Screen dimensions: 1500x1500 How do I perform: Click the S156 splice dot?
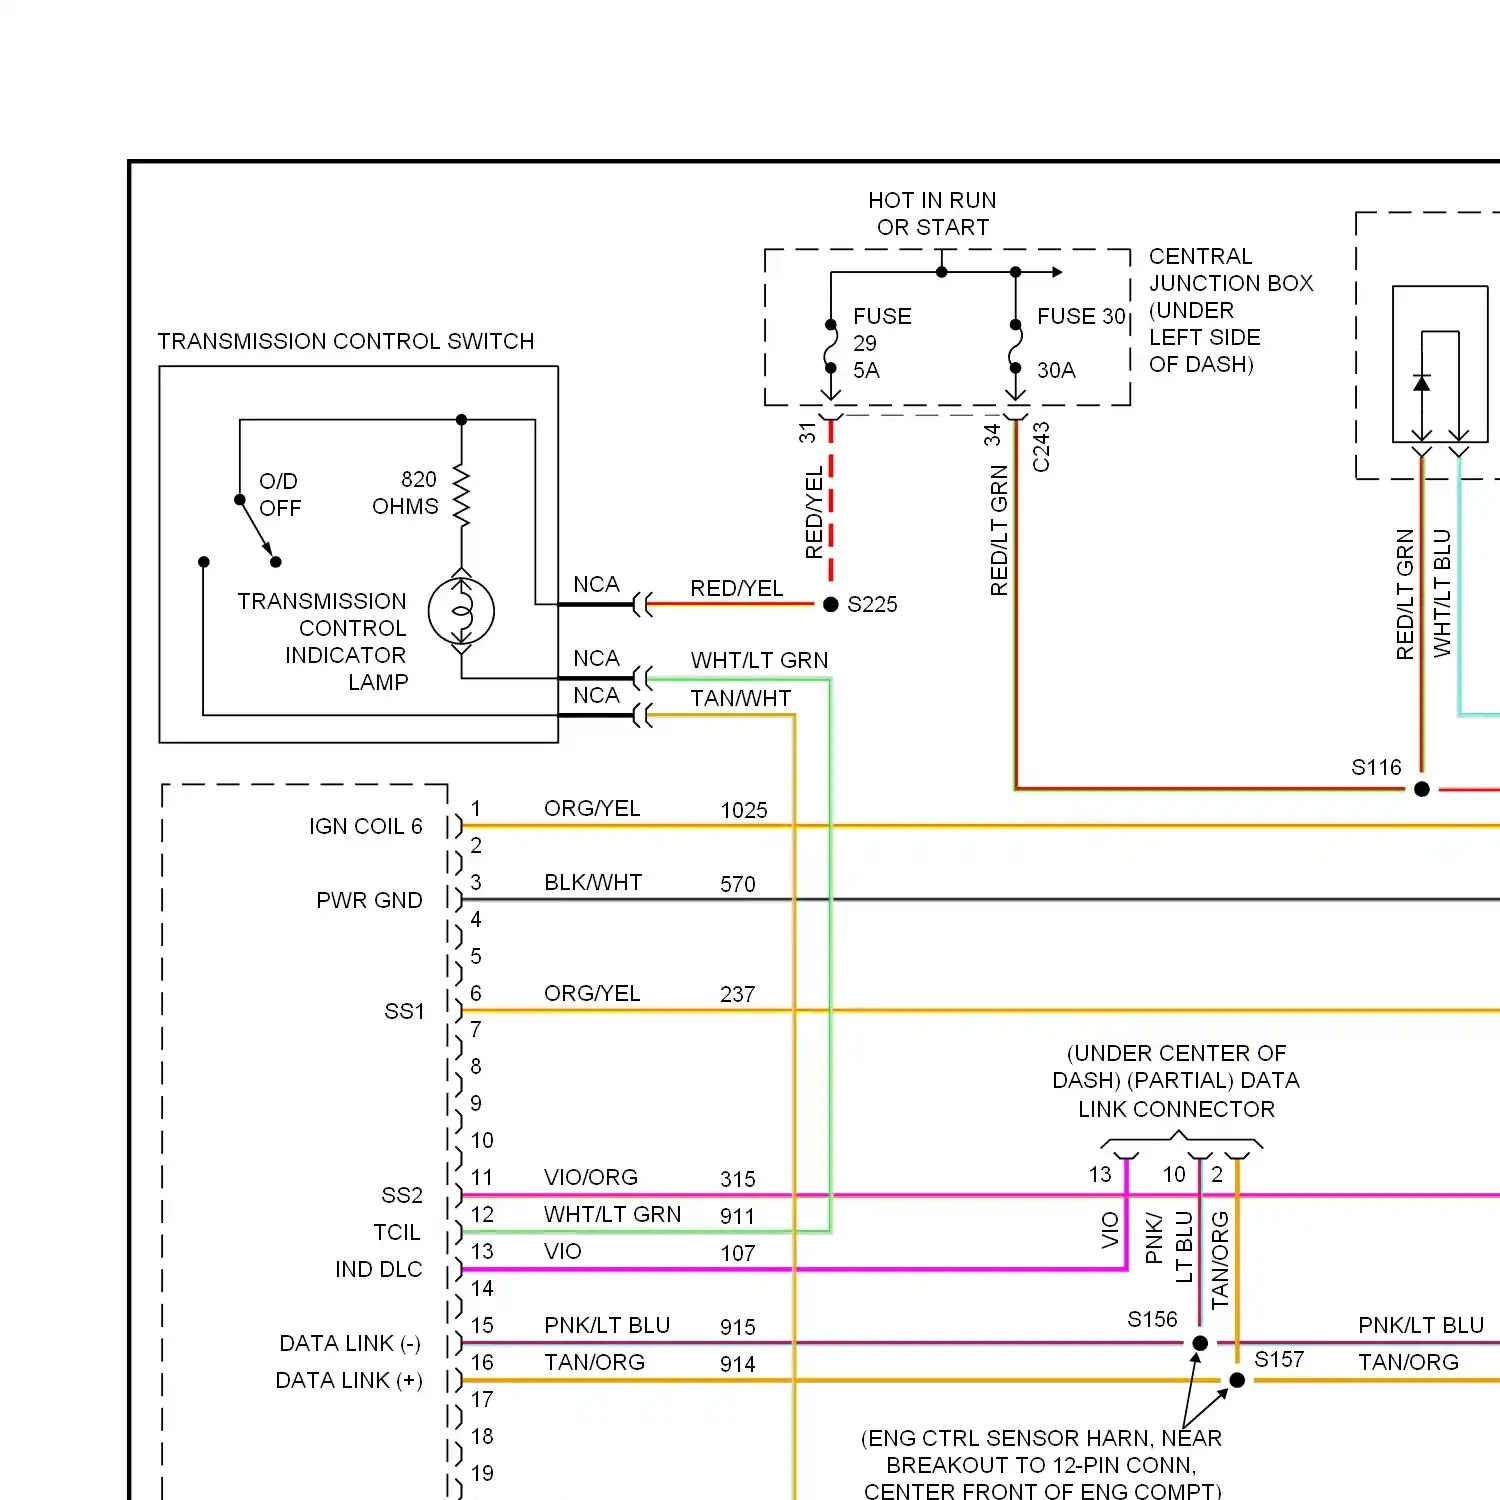[1200, 1343]
